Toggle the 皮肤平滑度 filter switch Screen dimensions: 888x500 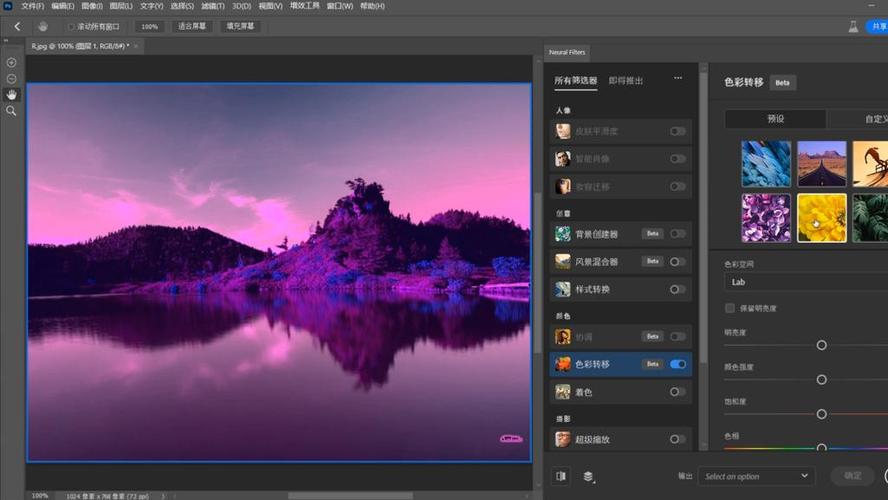[677, 131]
